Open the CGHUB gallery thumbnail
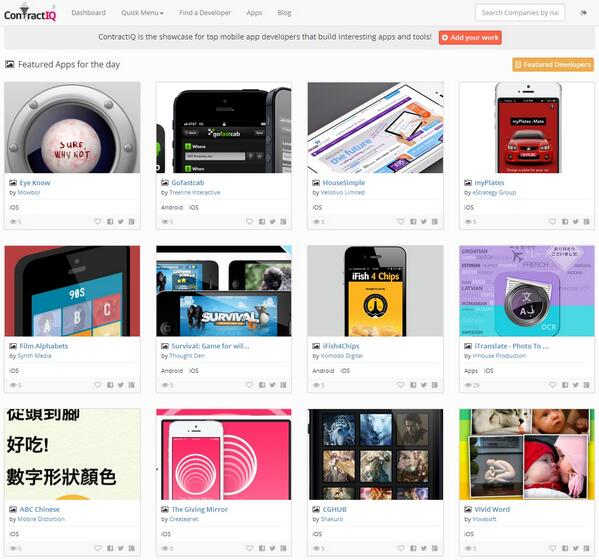Viewport: 599px width, 560px height. (x=375, y=454)
